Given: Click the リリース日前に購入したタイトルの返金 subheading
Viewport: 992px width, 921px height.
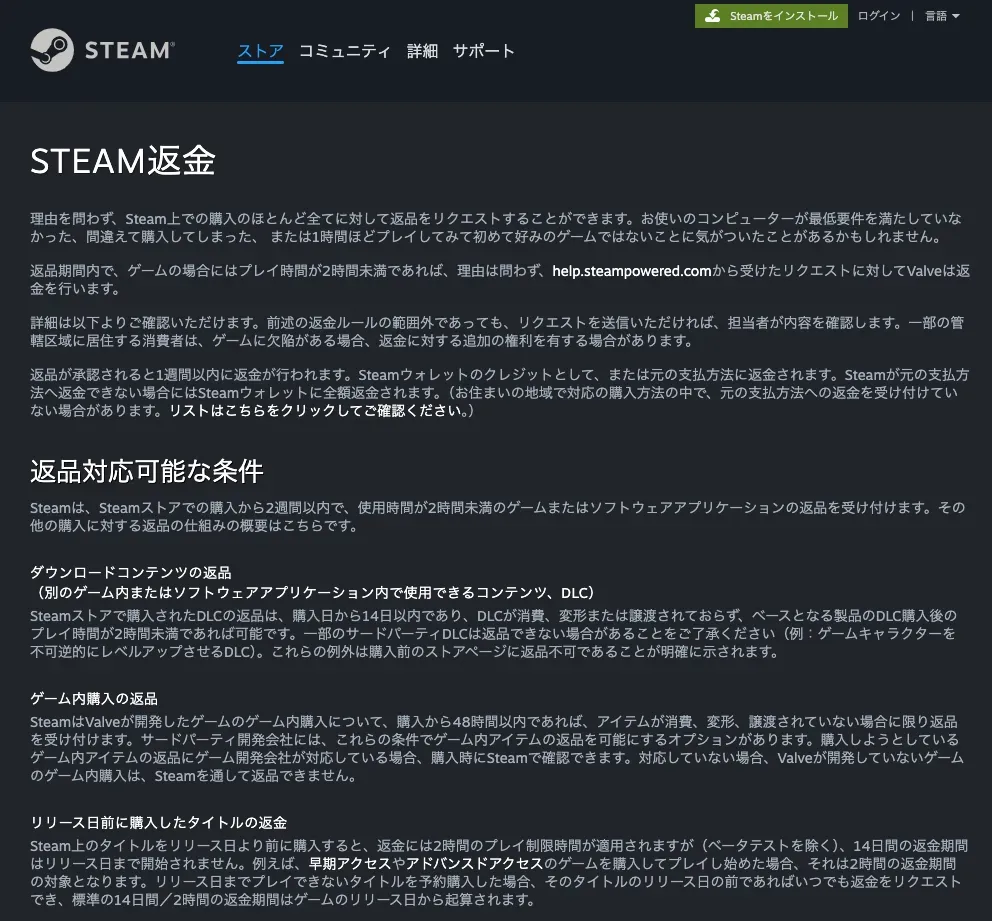Looking at the screenshot, I should tap(159, 822).
